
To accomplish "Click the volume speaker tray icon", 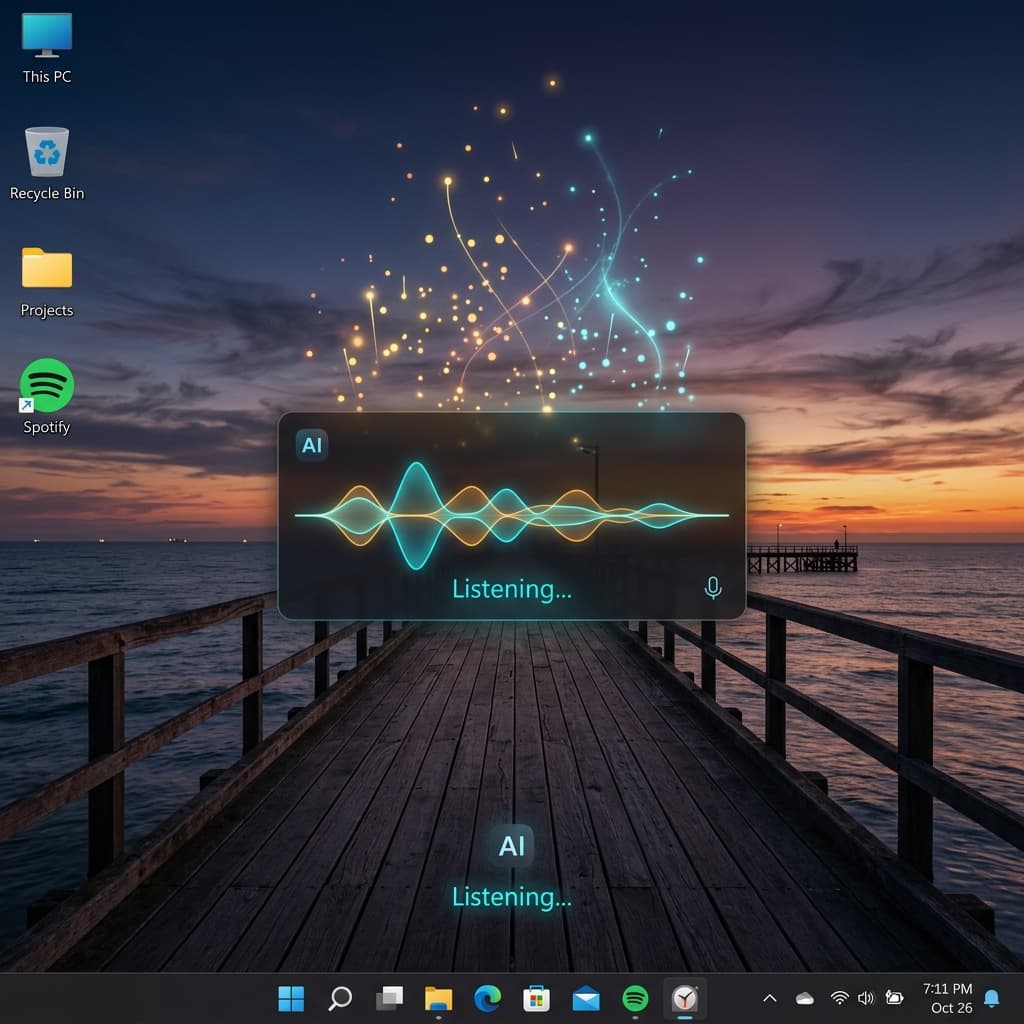I will [x=866, y=998].
